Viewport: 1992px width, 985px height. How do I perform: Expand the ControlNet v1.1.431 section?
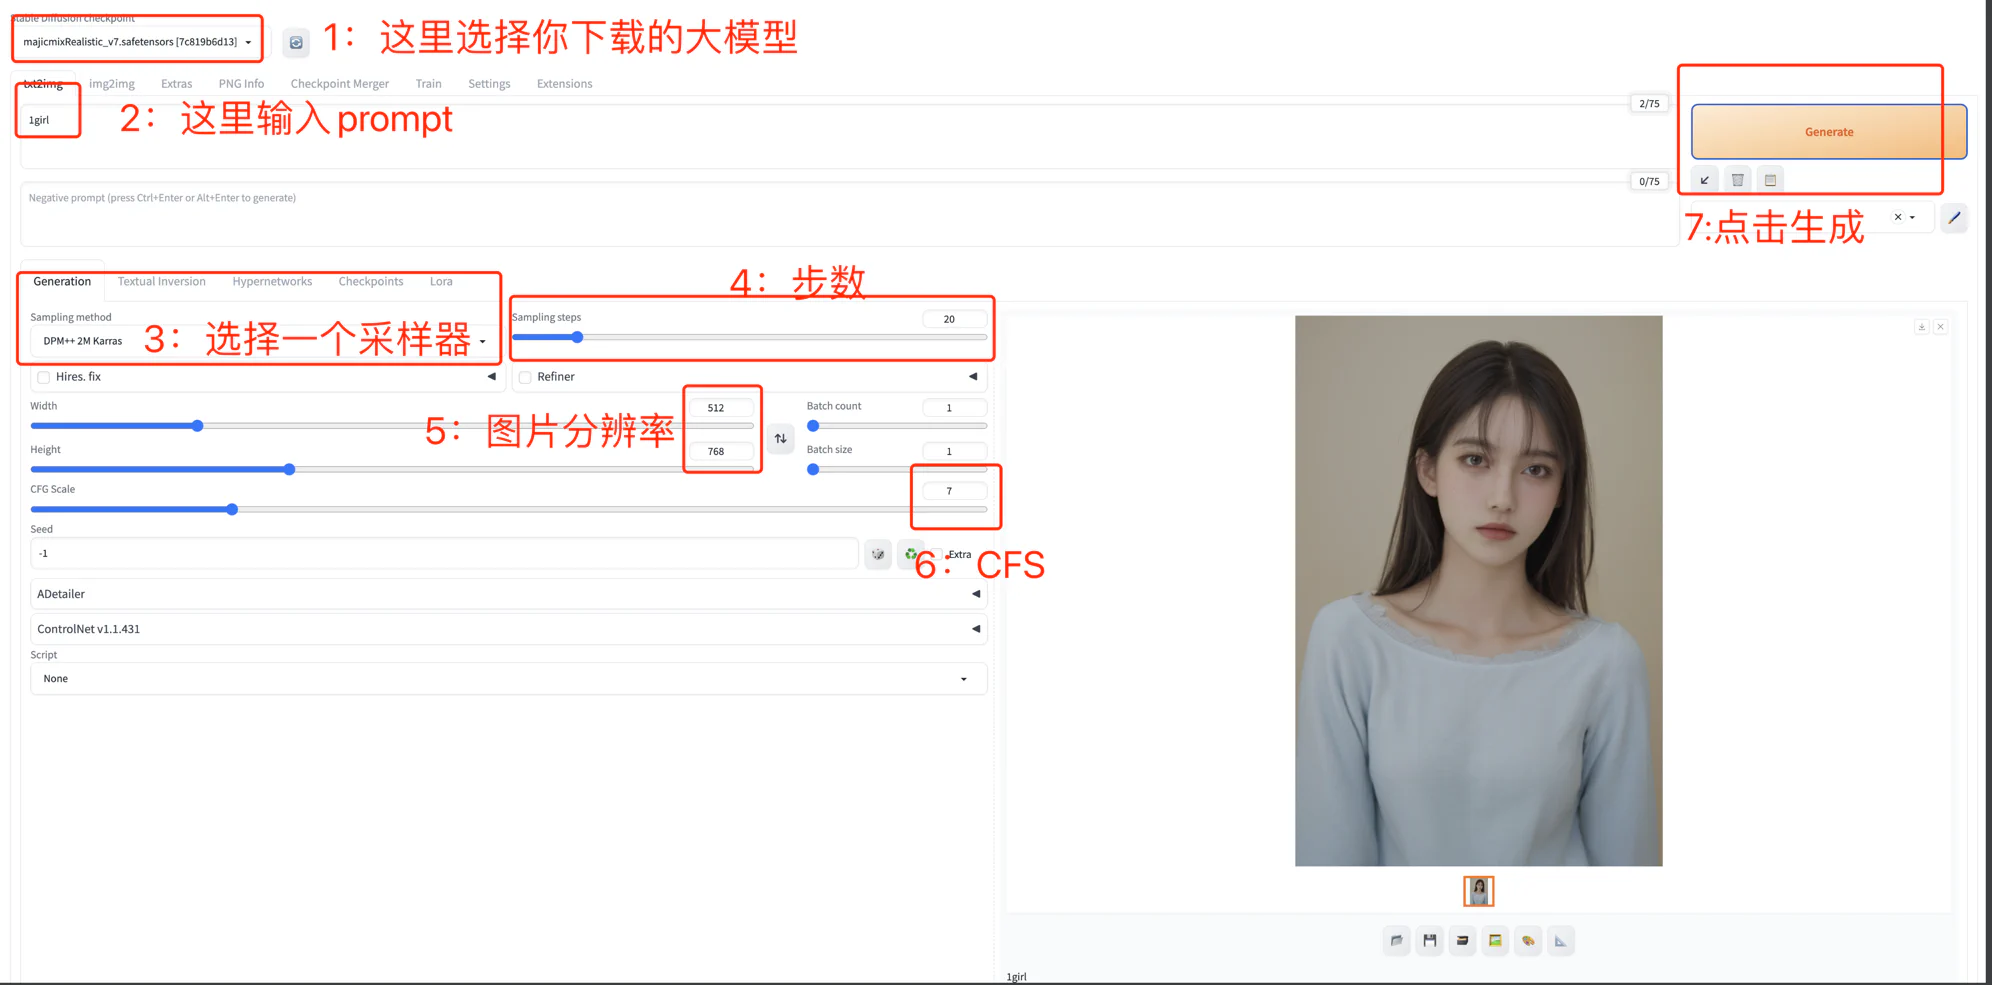click(507, 629)
